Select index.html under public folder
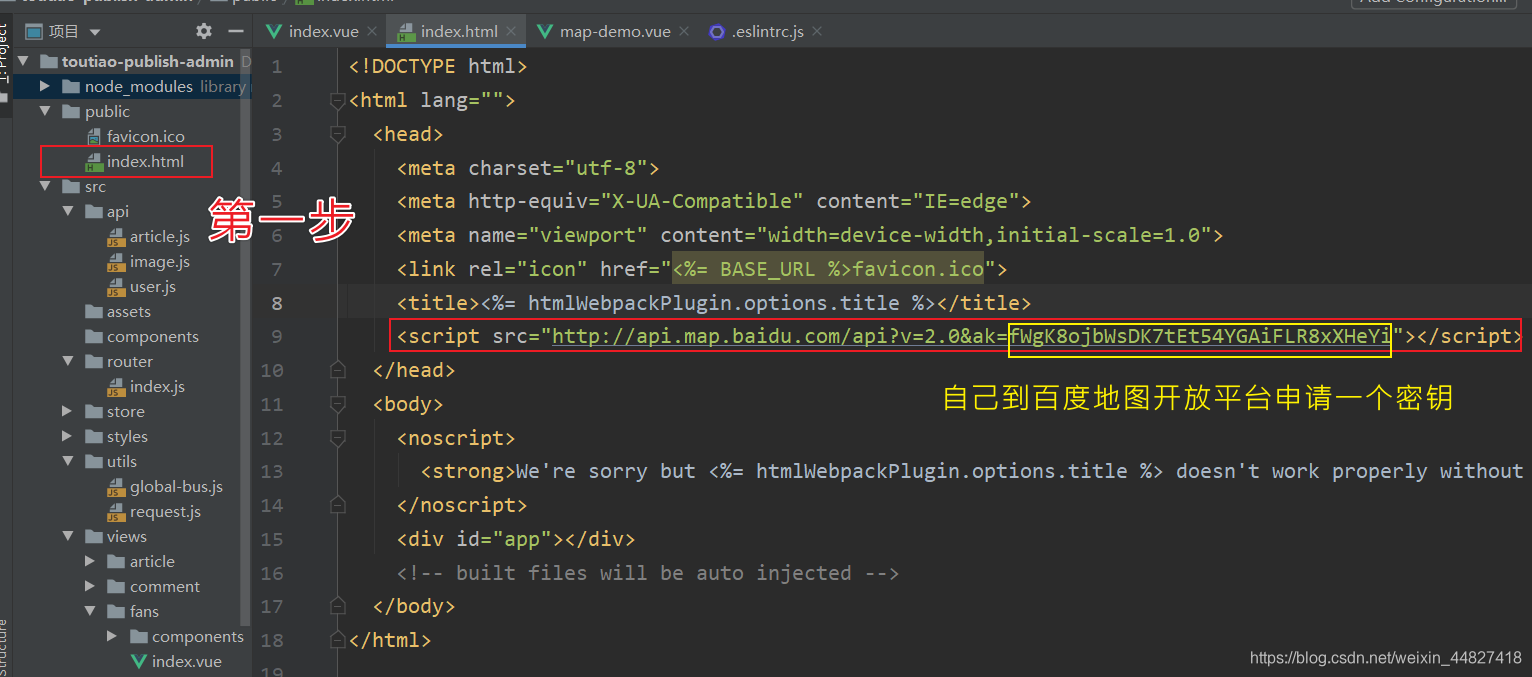 145,161
